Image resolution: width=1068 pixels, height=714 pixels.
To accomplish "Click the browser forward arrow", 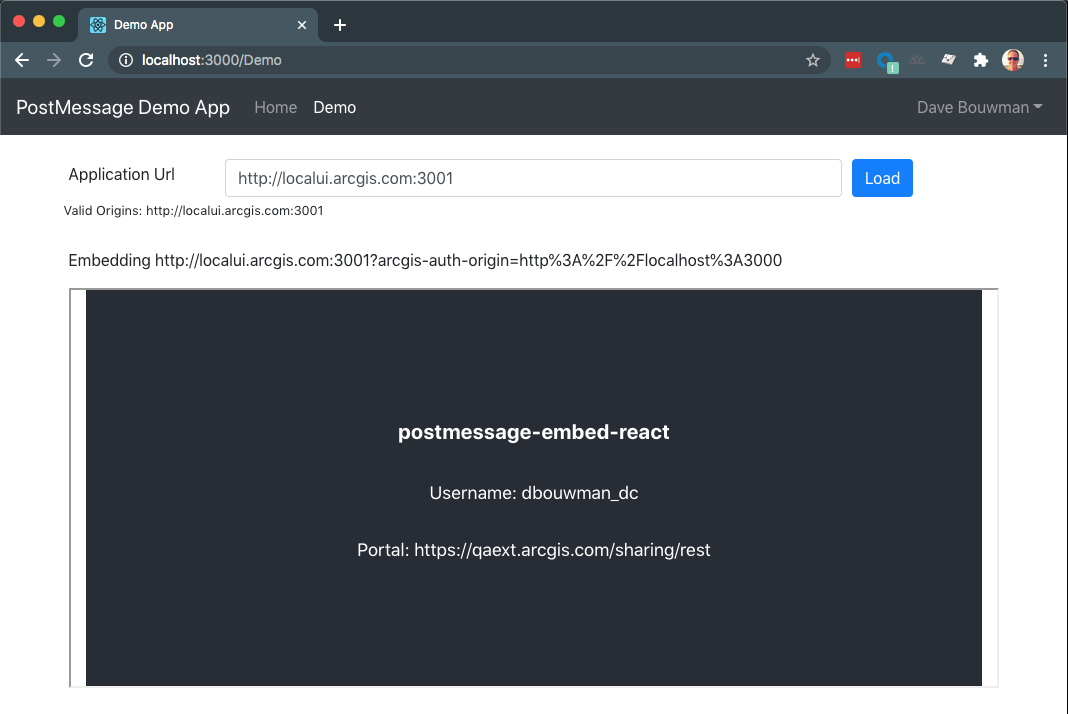I will coord(54,60).
